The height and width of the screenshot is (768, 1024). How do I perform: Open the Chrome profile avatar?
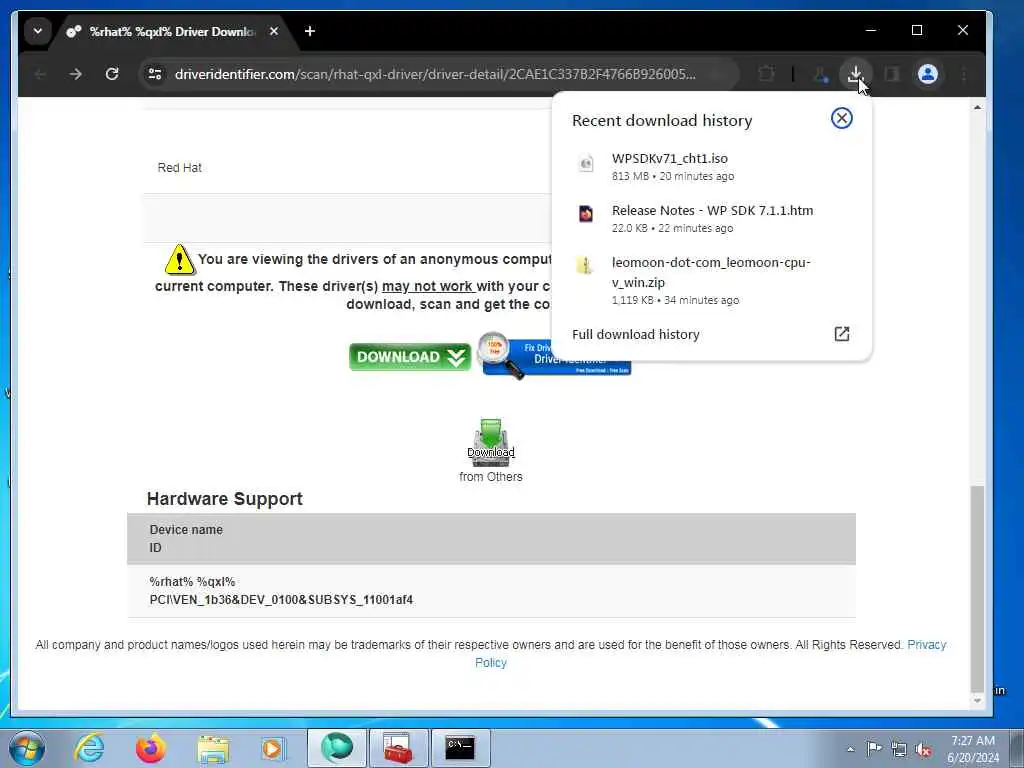point(927,74)
